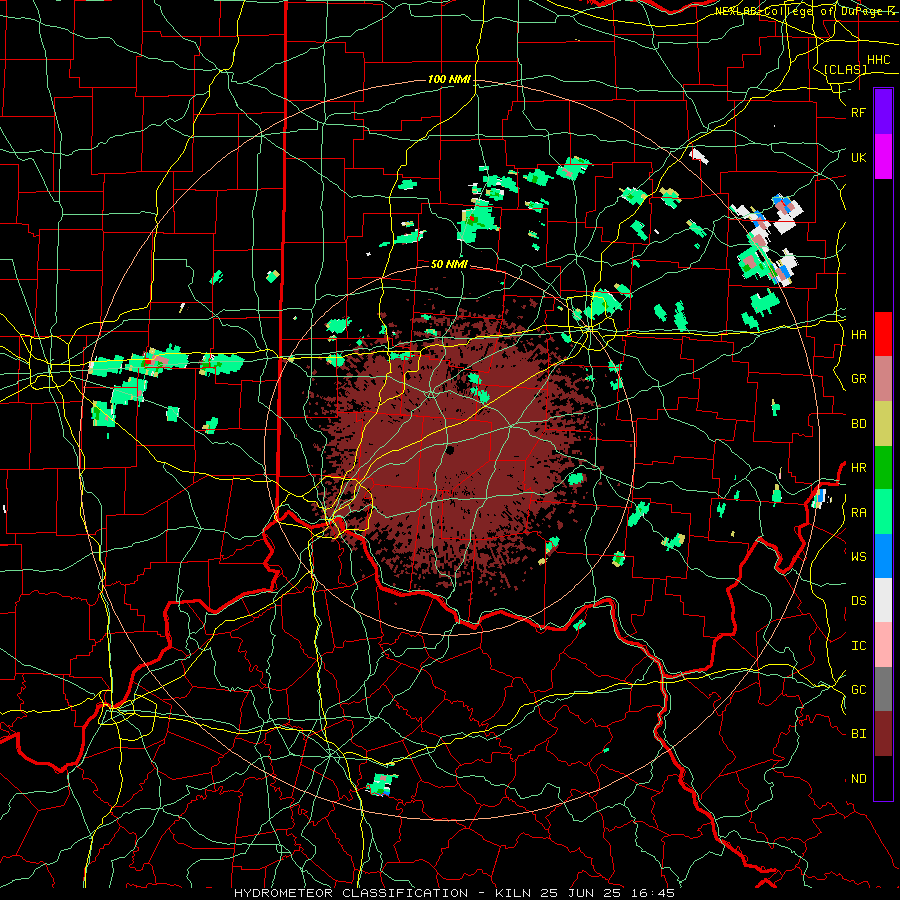Select the HR legend label

(x=858, y=468)
